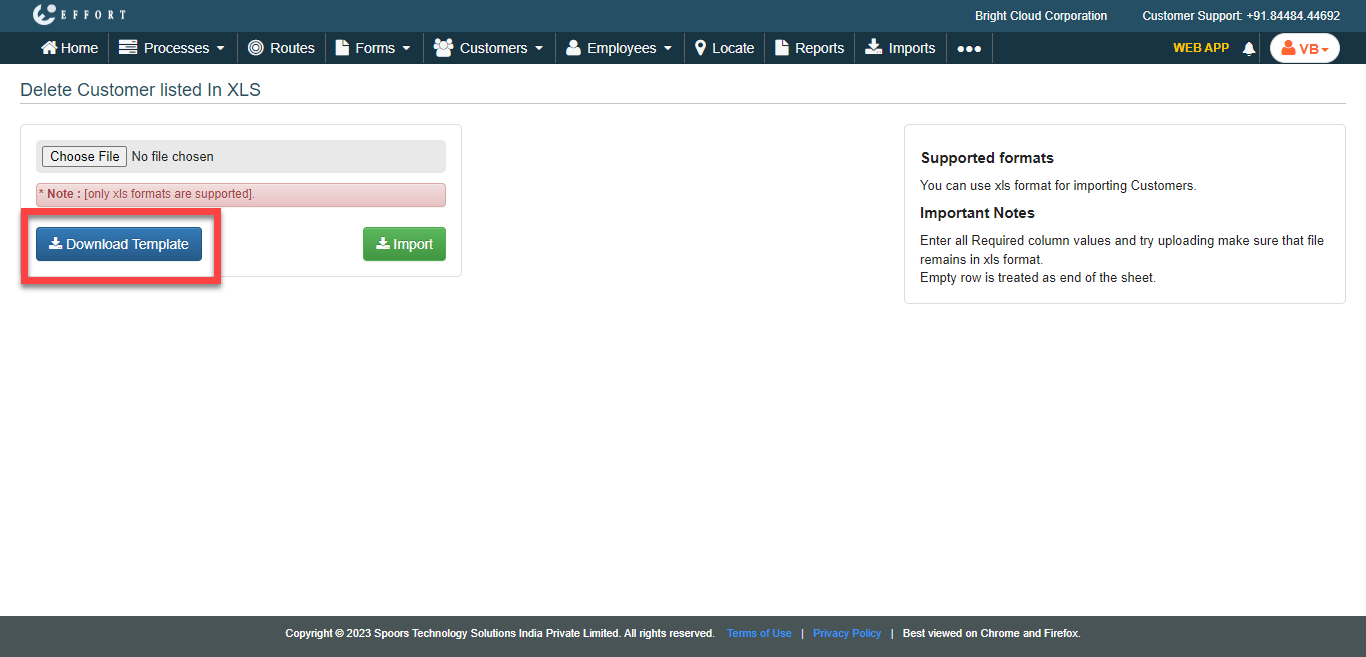Click the Imports download icon

pyautogui.click(x=874, y=48)
